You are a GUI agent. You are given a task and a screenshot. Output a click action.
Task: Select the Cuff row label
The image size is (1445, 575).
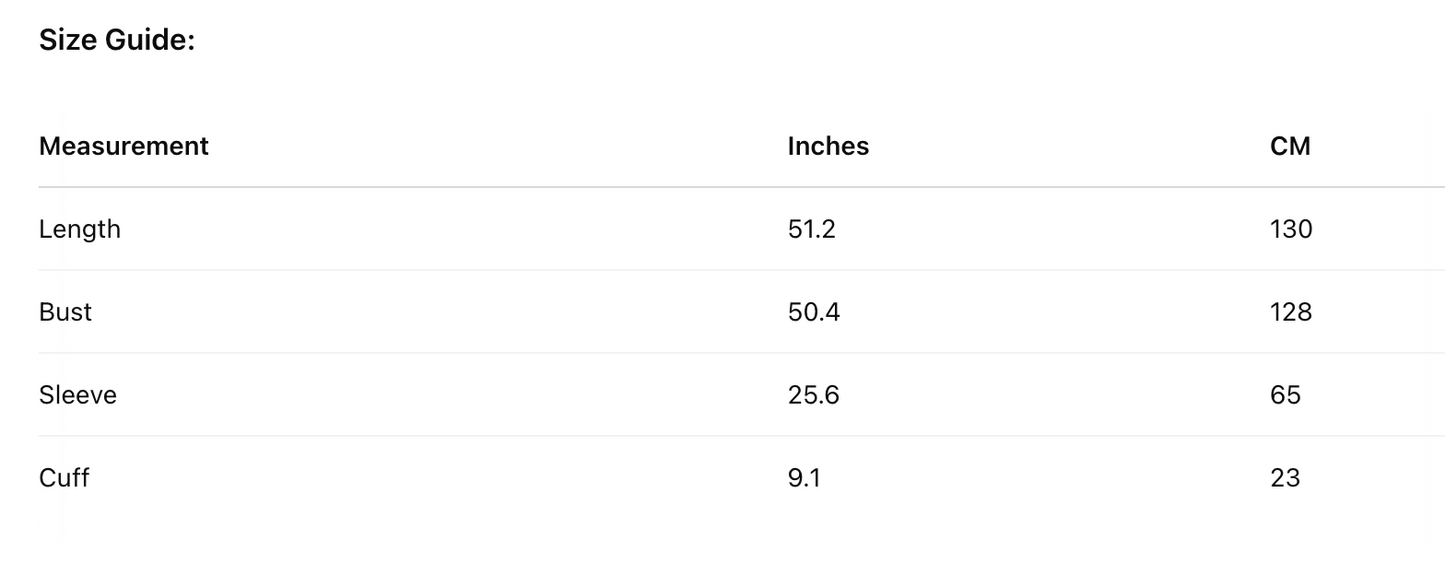[64, 478]
